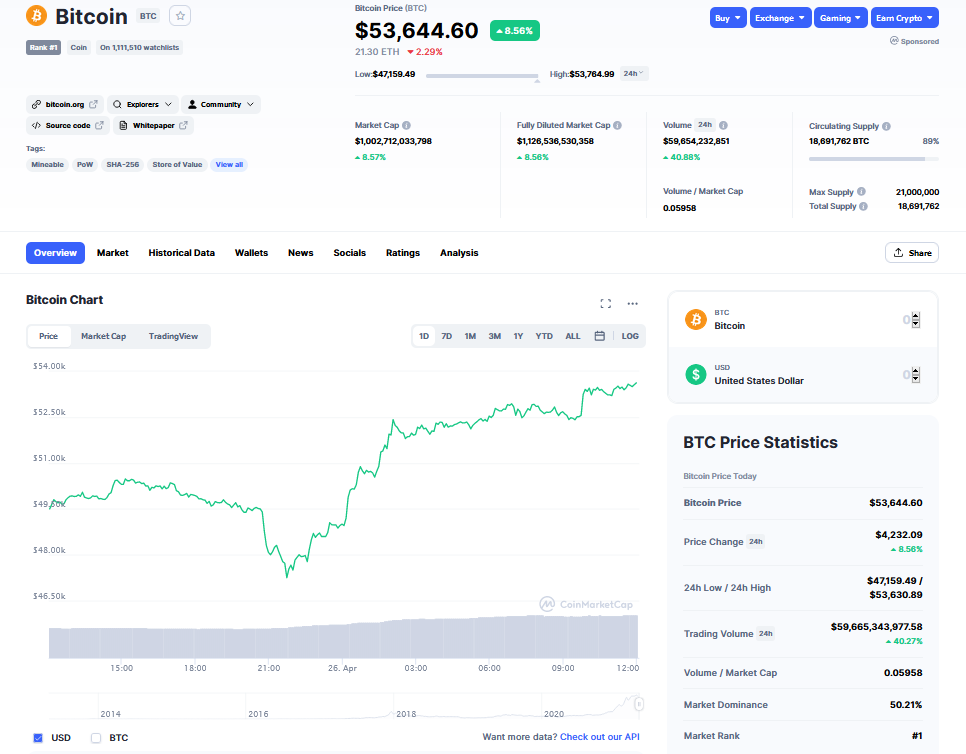
Task: Select the 3M chart range
Action: tap(495, 336)
